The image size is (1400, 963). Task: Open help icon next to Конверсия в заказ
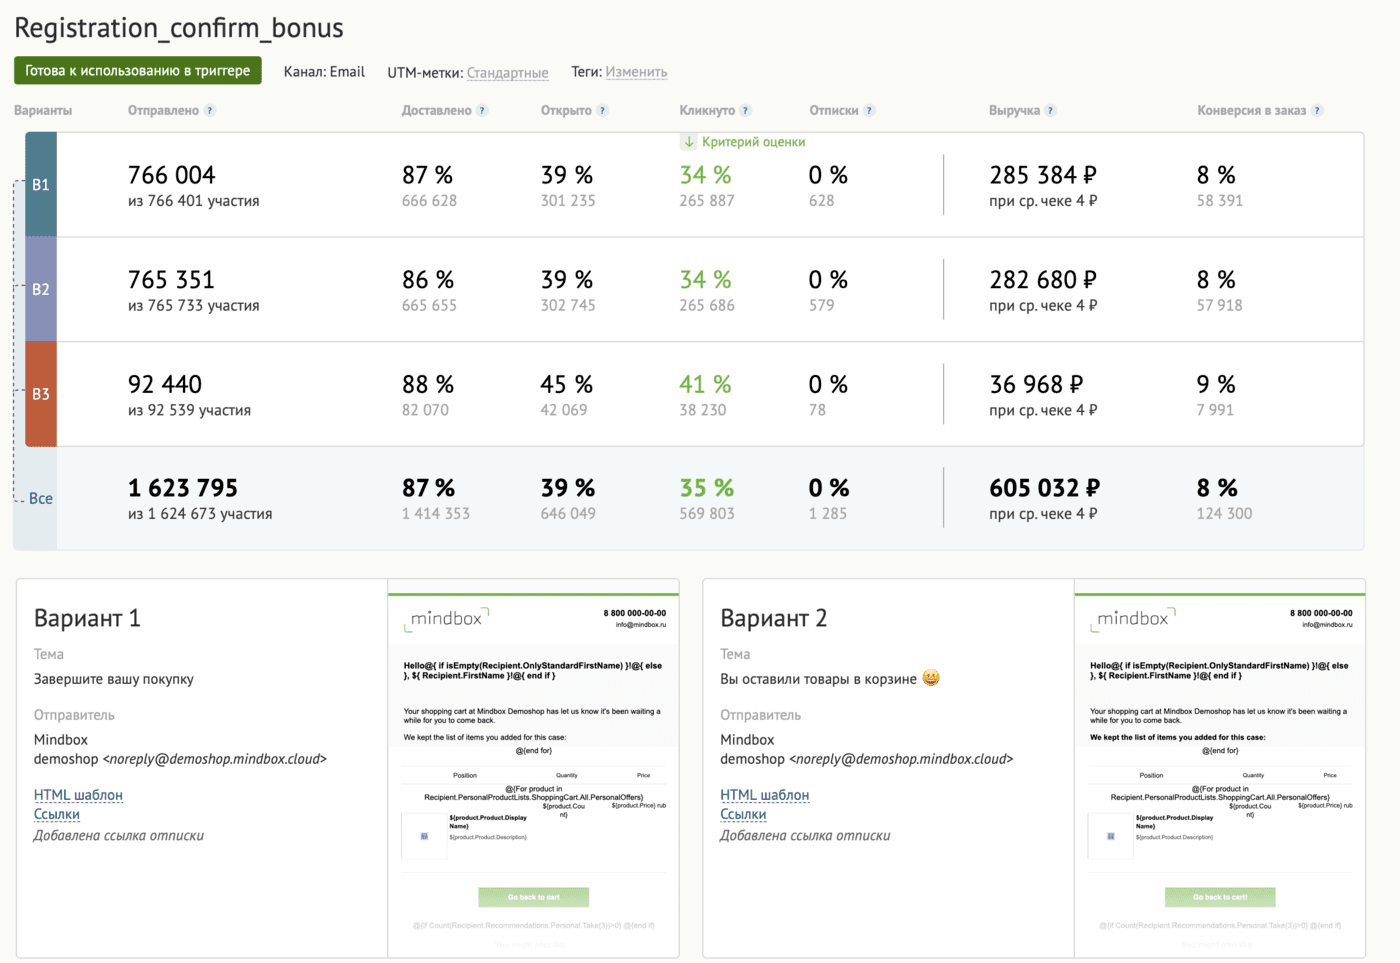point(1318,111)
